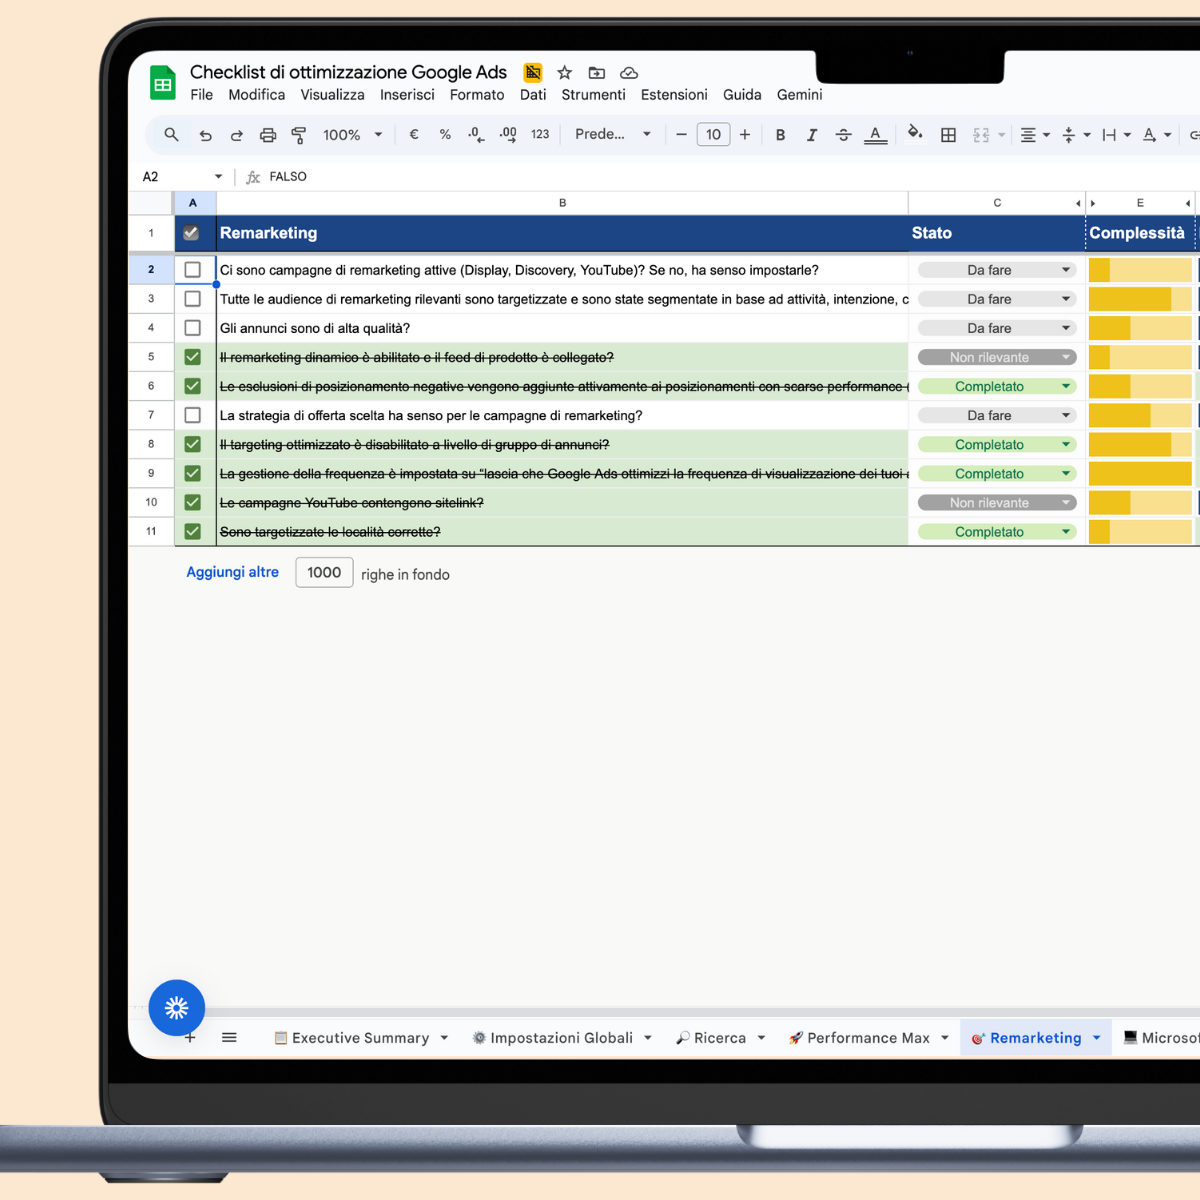Select the paint format roller tool
The width and height of the screenshot is (1200, 1200).
pos(299,135)
